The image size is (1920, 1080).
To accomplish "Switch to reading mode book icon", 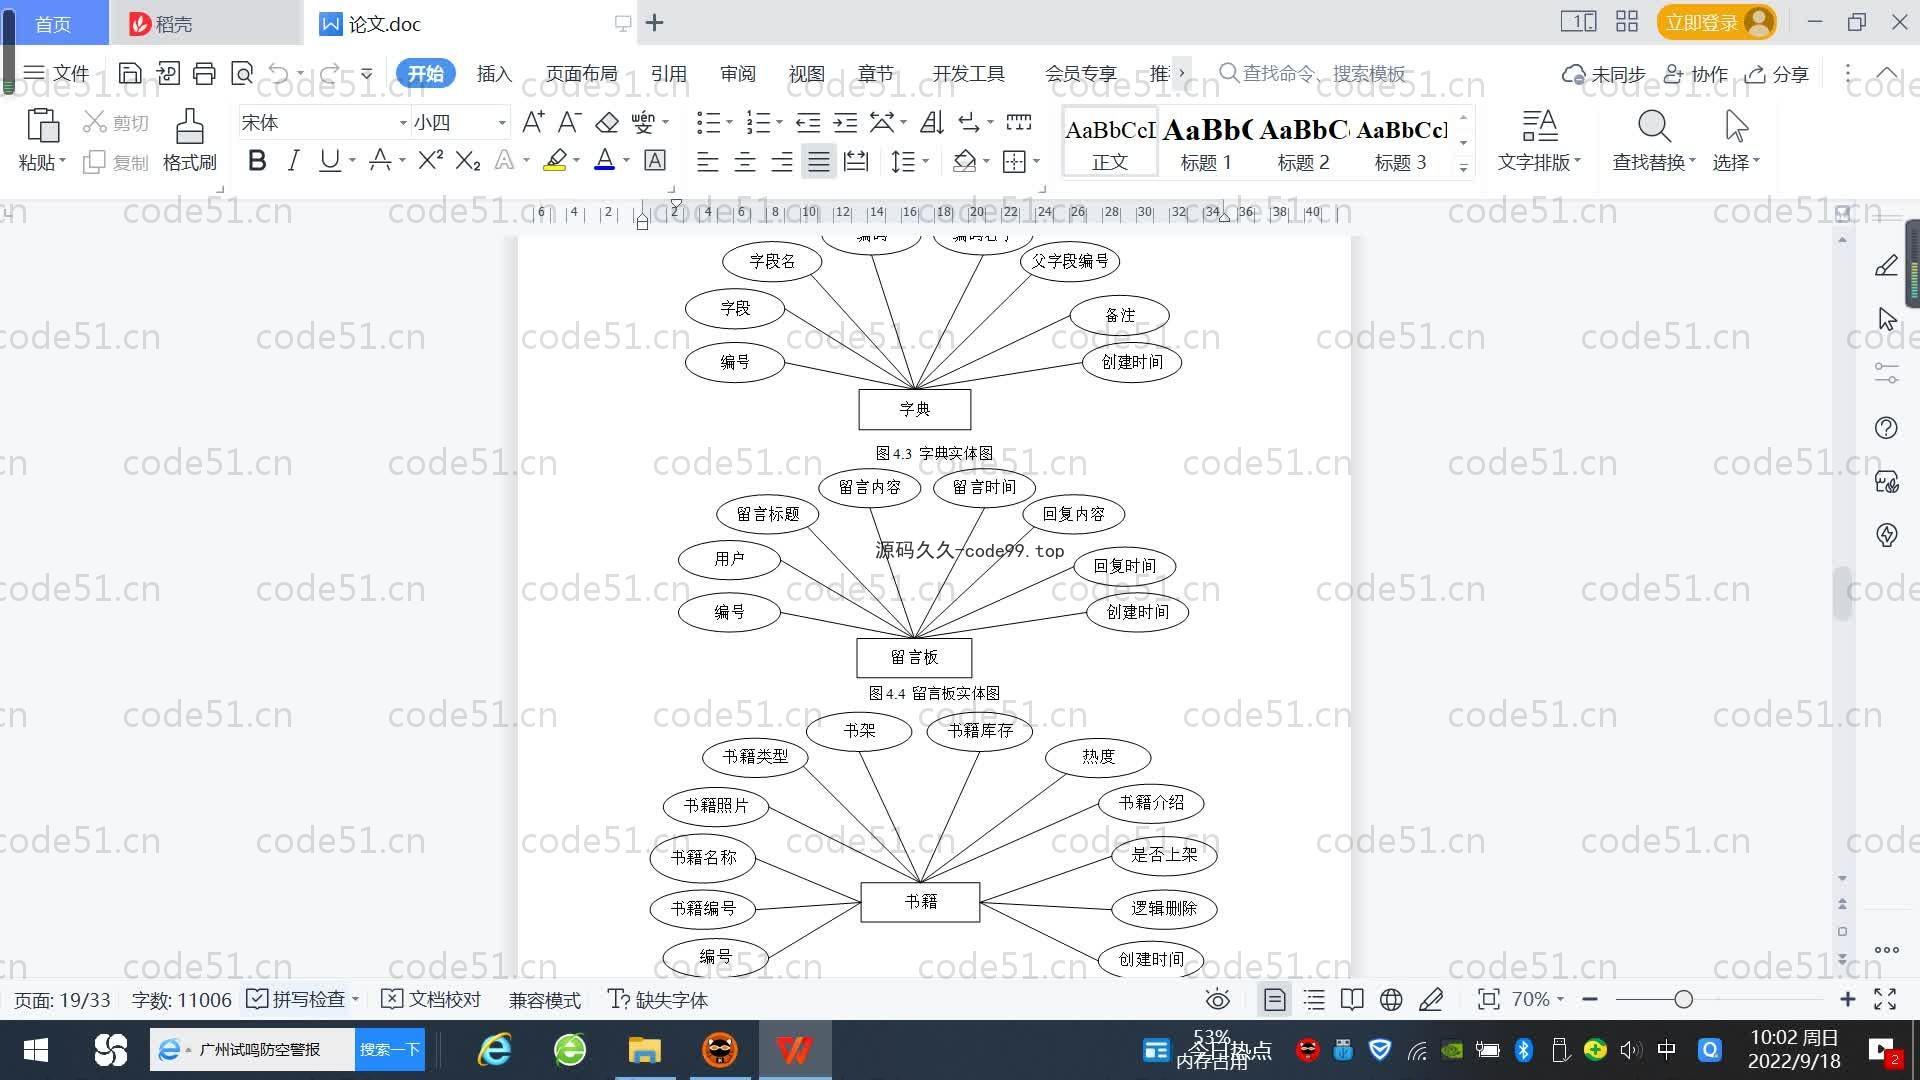I will click(x=1352, y=999).
